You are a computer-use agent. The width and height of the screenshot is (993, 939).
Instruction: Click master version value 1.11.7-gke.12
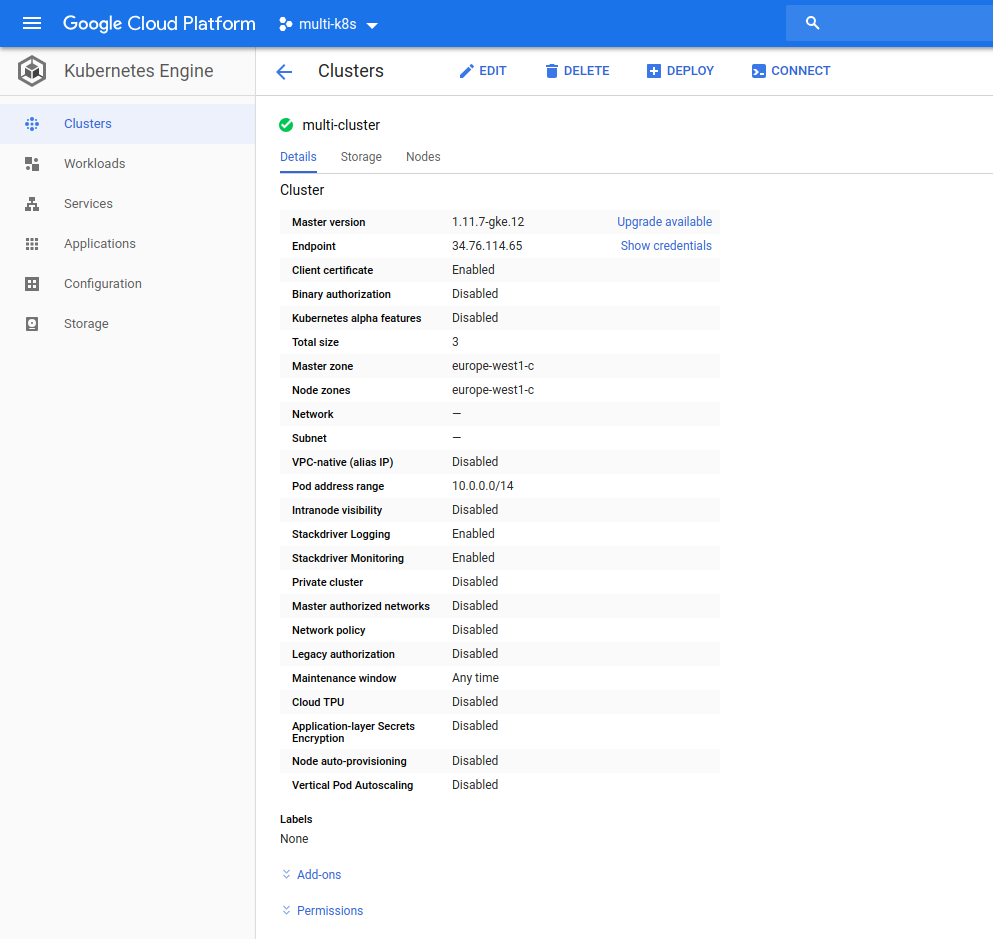tap(488, 222)
